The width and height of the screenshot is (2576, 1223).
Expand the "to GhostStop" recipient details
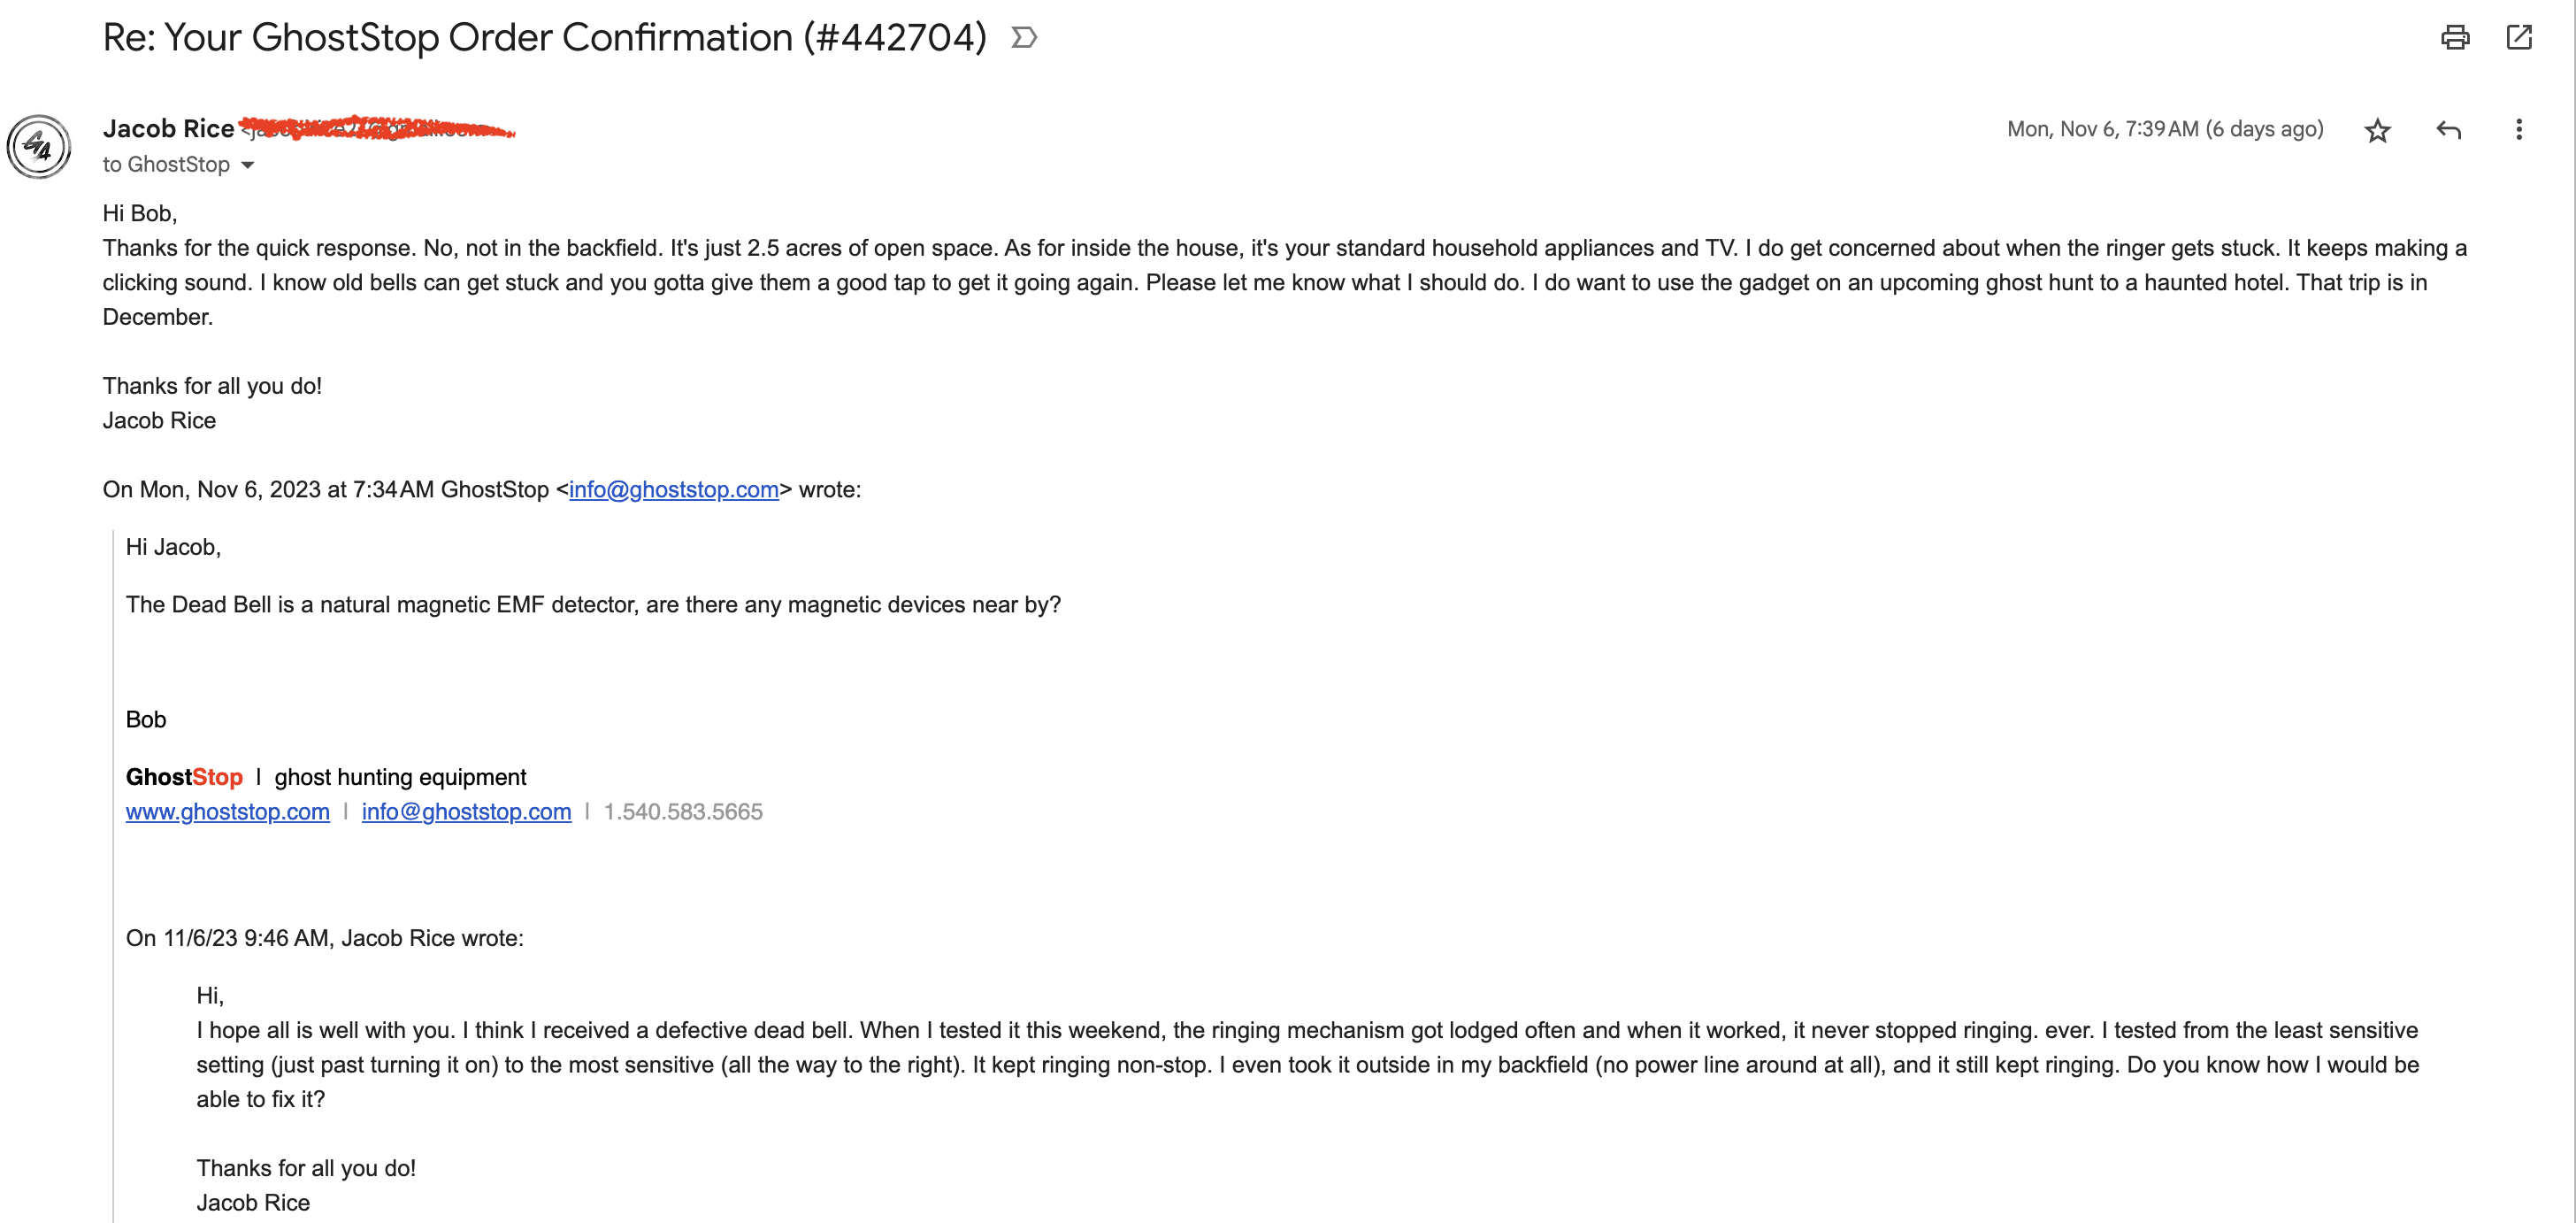point(247,165)
